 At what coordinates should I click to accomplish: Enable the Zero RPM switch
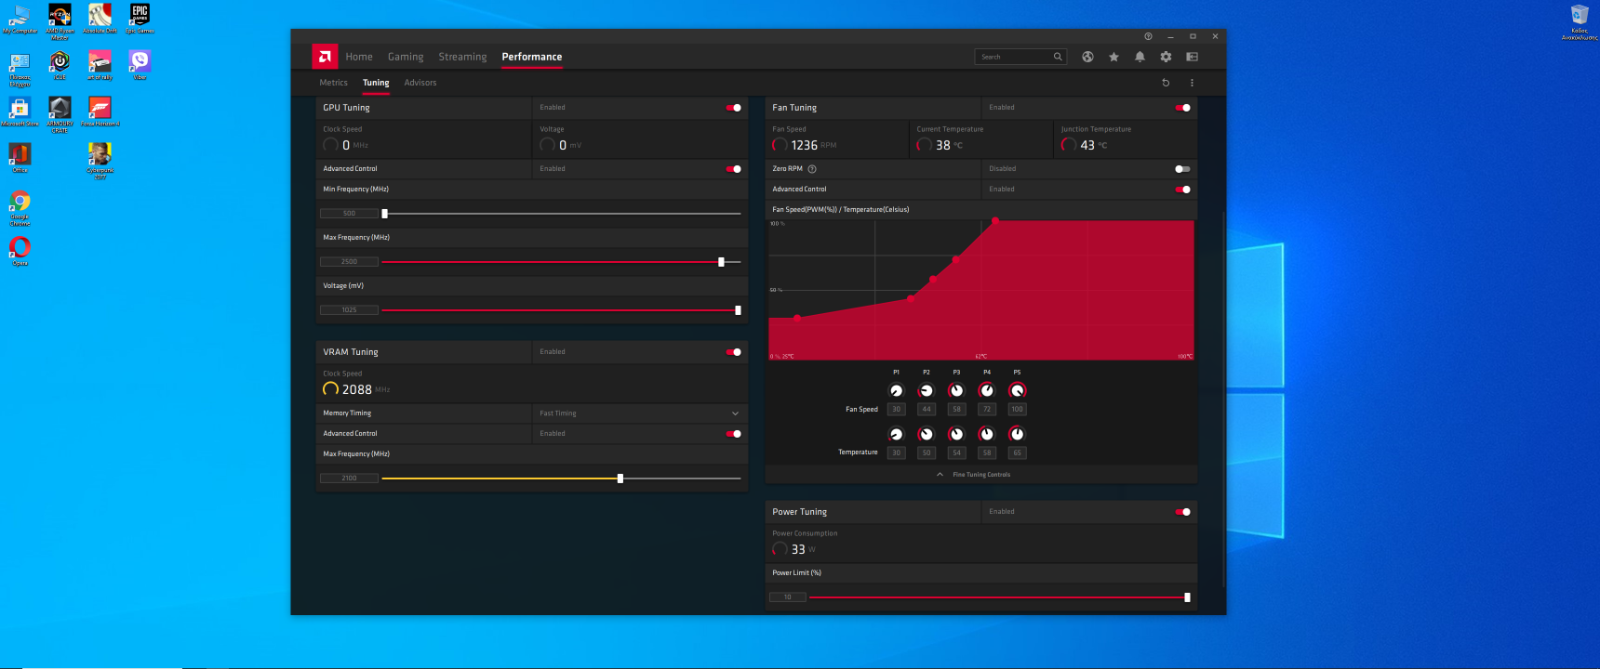tap(1183, 169)
